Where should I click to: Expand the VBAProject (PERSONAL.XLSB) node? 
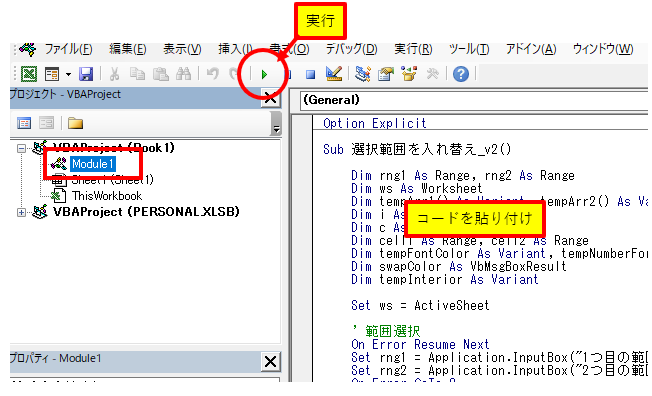(21, 213)
